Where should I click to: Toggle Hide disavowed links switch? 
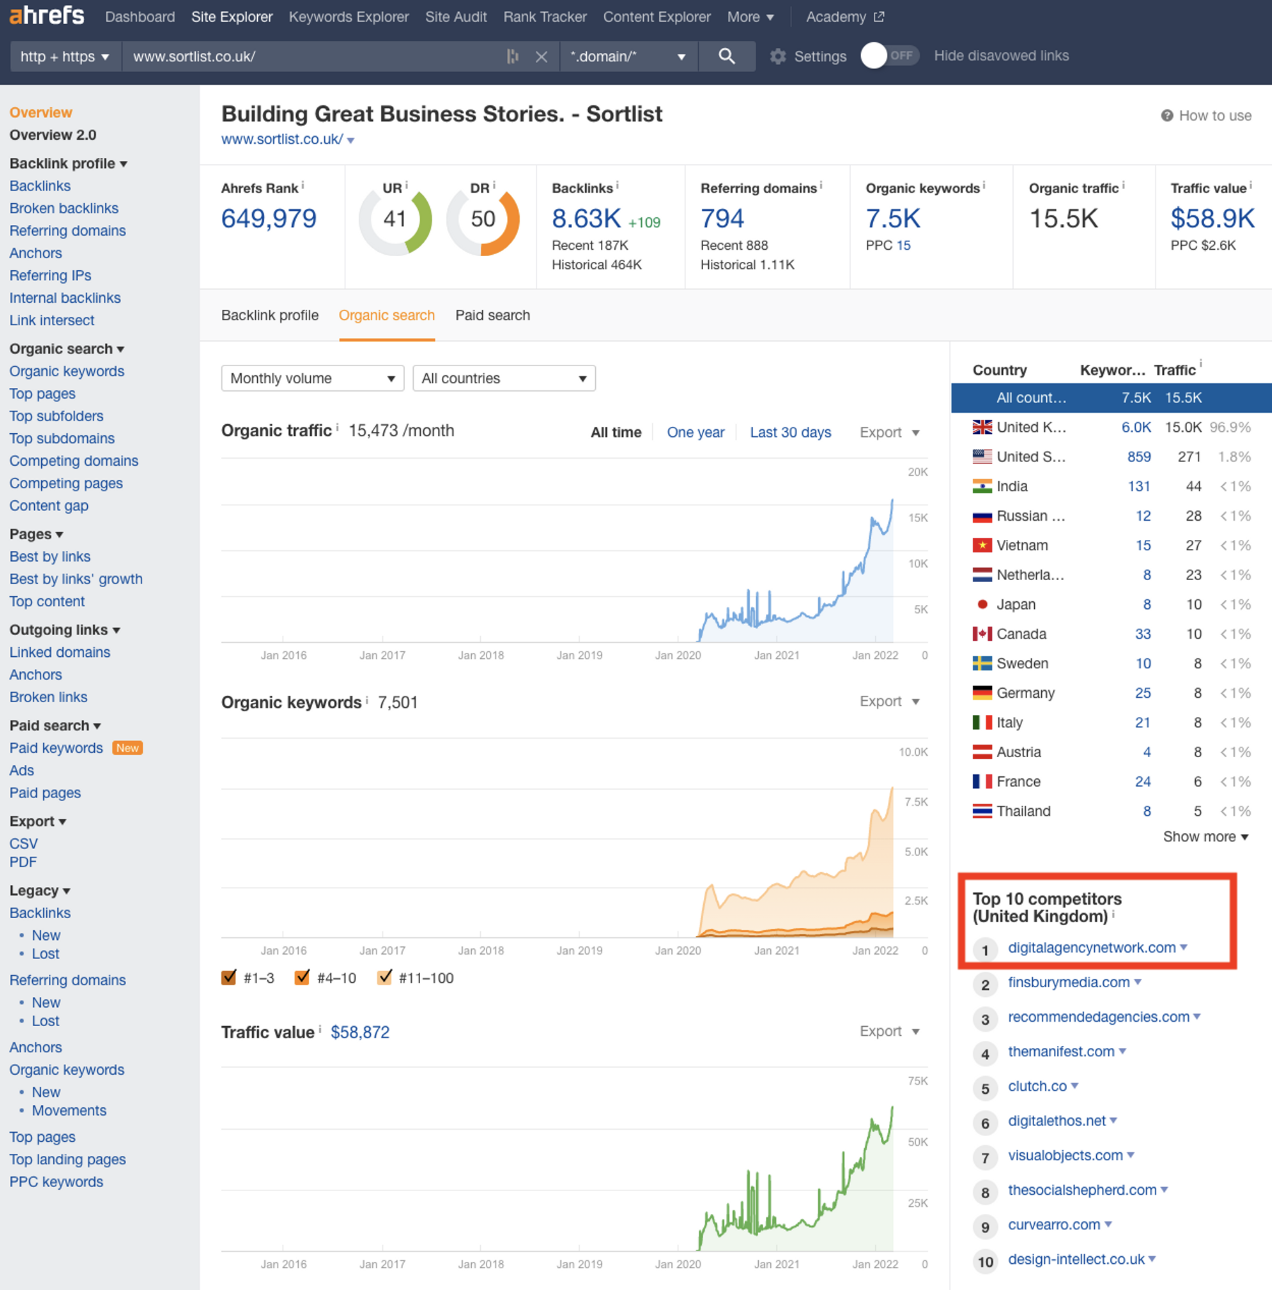[x=889, y=56]
